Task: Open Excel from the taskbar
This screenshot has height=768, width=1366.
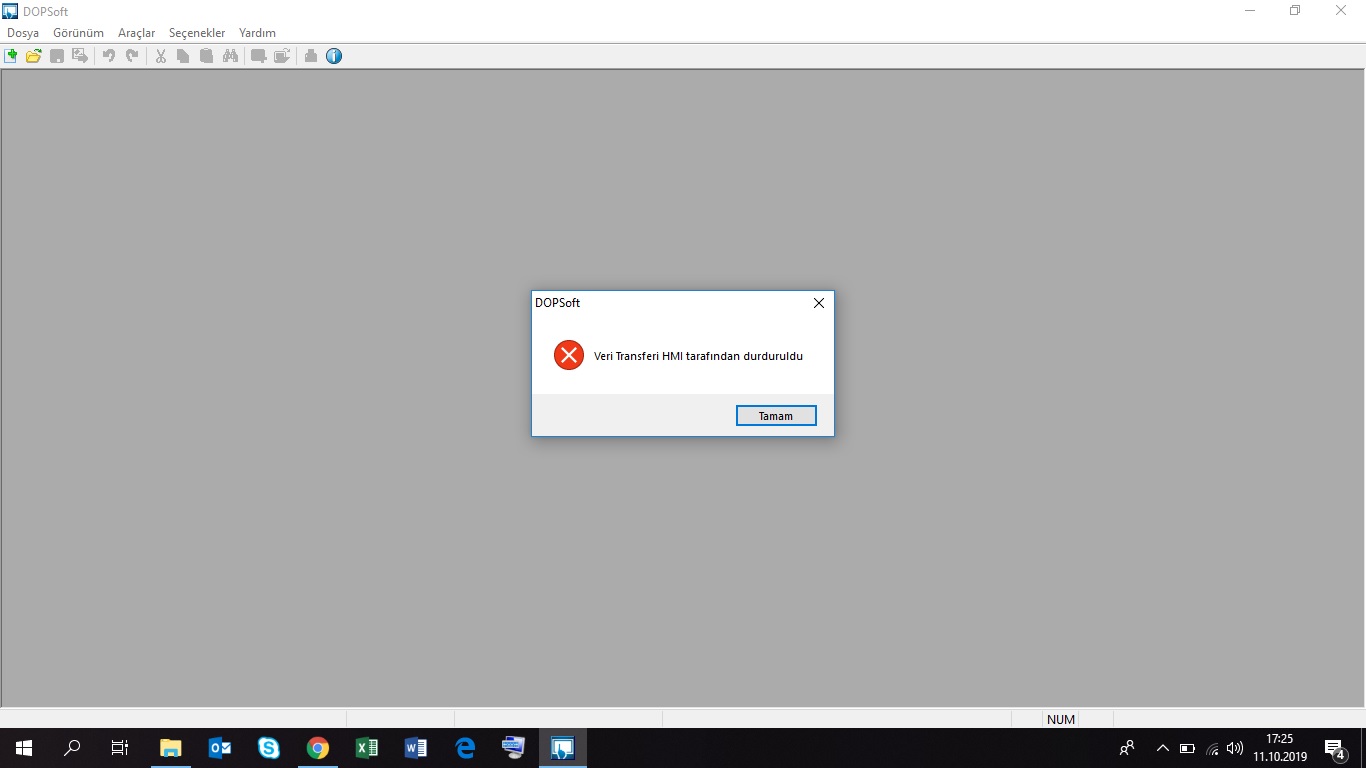Action: coord(367,748)
